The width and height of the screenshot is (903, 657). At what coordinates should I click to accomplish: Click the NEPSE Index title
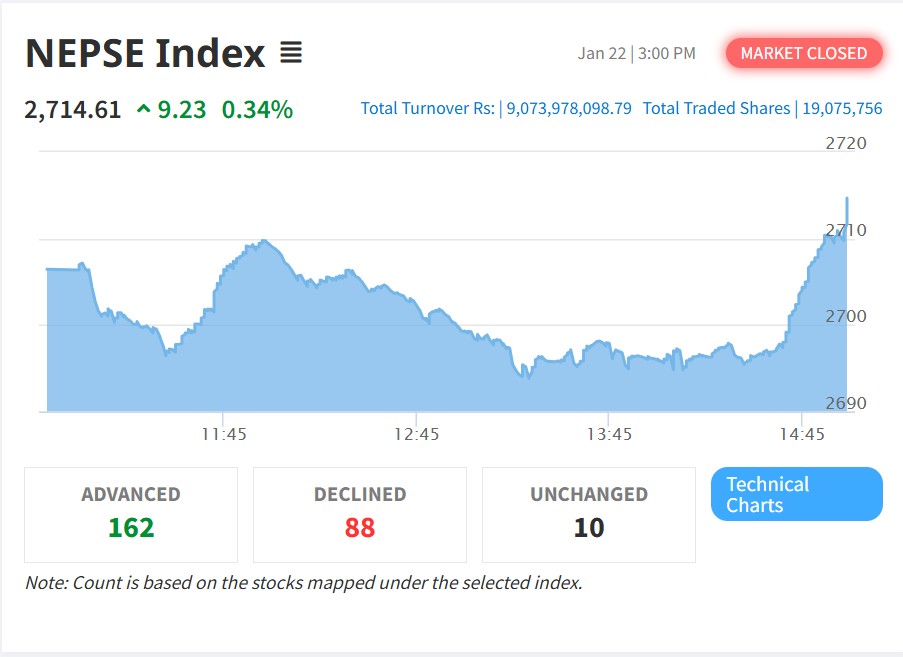click(145, 53)
